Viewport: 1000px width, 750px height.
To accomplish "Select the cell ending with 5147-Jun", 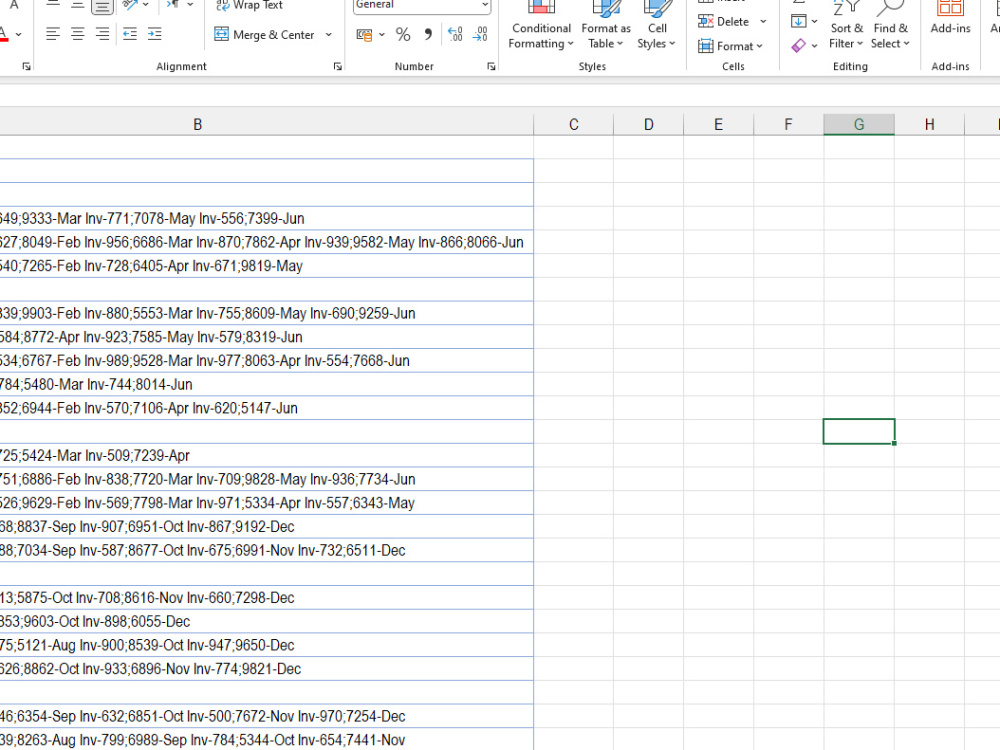I will point(267,408).
